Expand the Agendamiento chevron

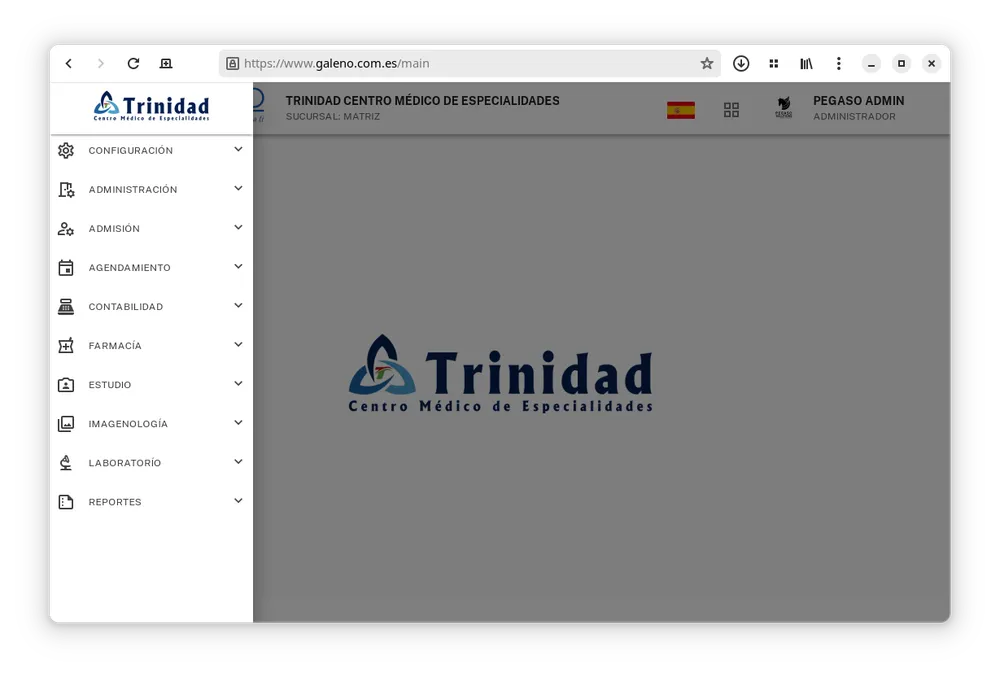tap(238, 266)
